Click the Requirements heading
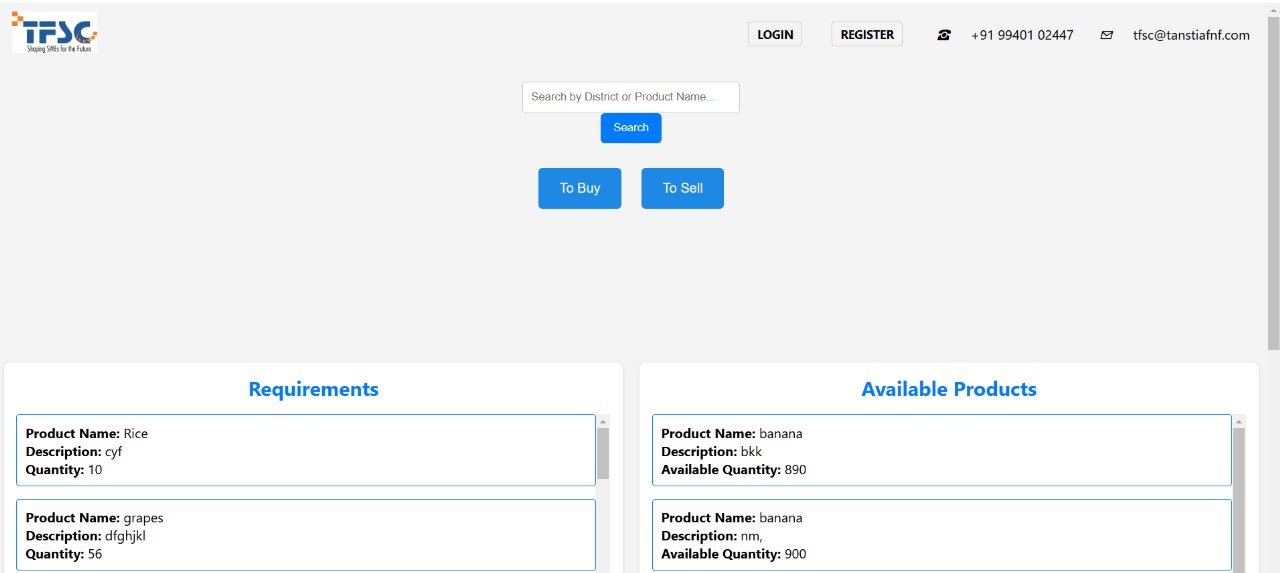Image resolution: width=1280 pixels, height=573 pixels. 313,389
